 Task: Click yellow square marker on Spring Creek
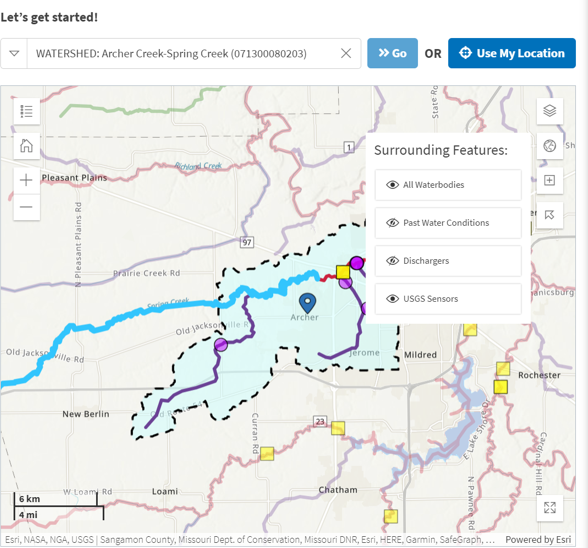pyautogui.click(x=343, y=272)
